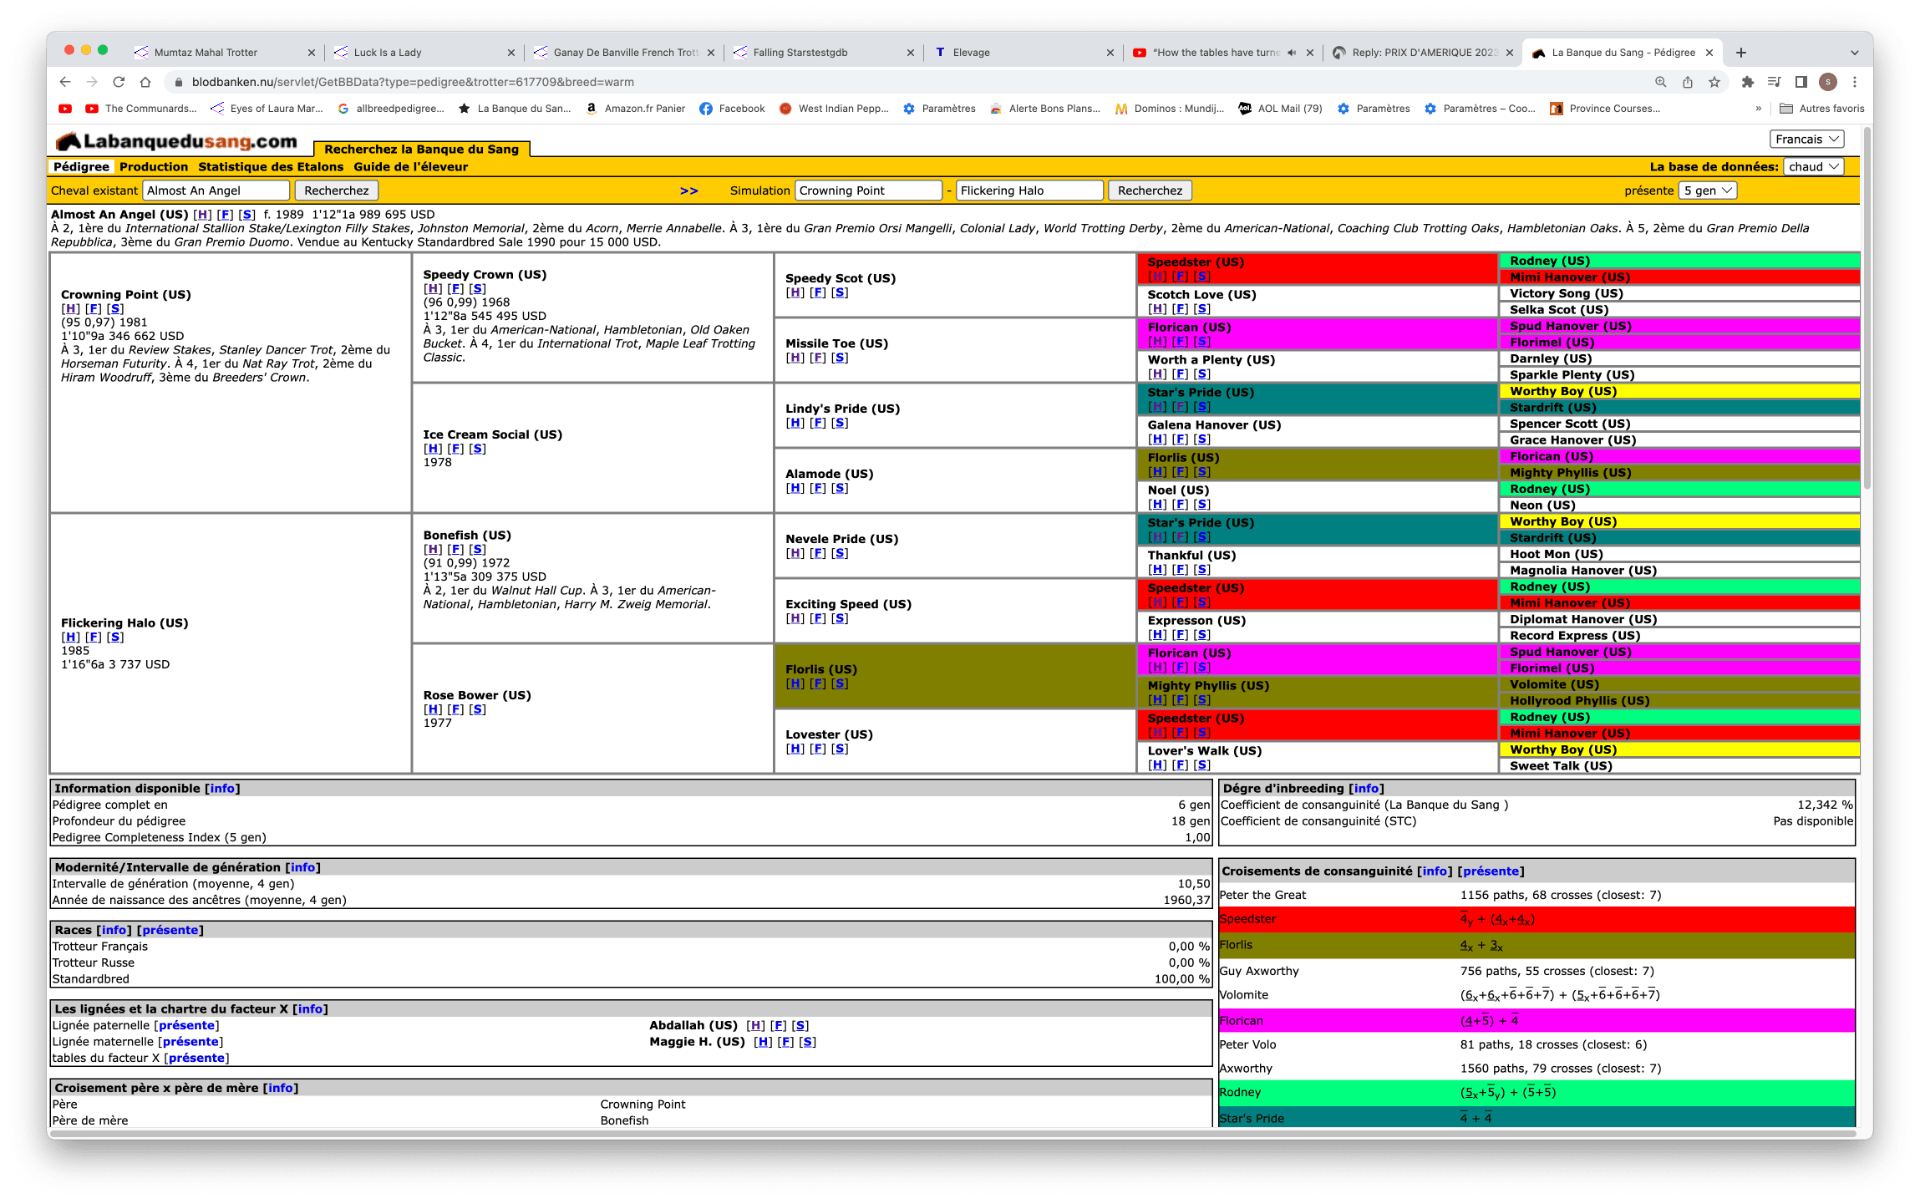The image size is (1920, 1201).
Task: Open the 5 gen generations dropdown
Action: tap(1708, 190)
